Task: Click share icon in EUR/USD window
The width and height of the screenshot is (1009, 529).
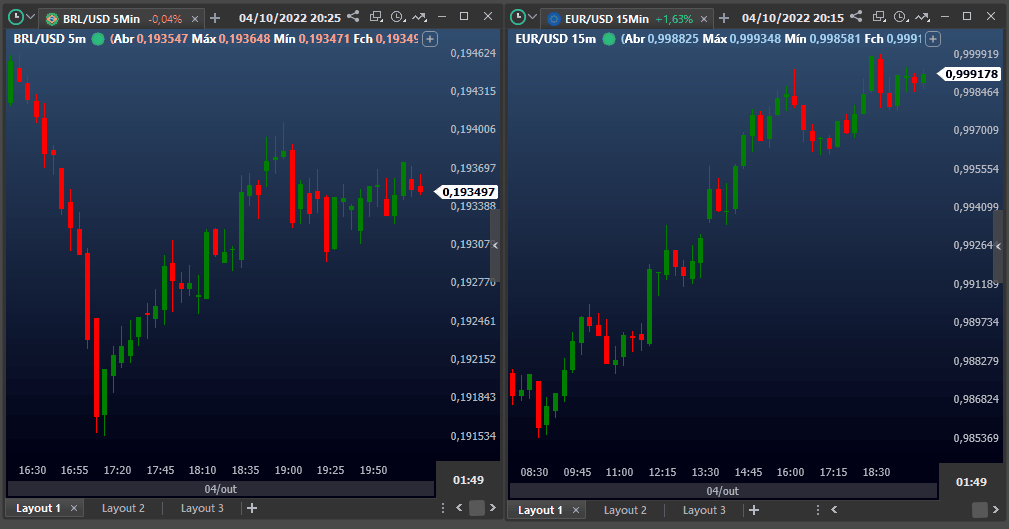Action: pos(854,17)
